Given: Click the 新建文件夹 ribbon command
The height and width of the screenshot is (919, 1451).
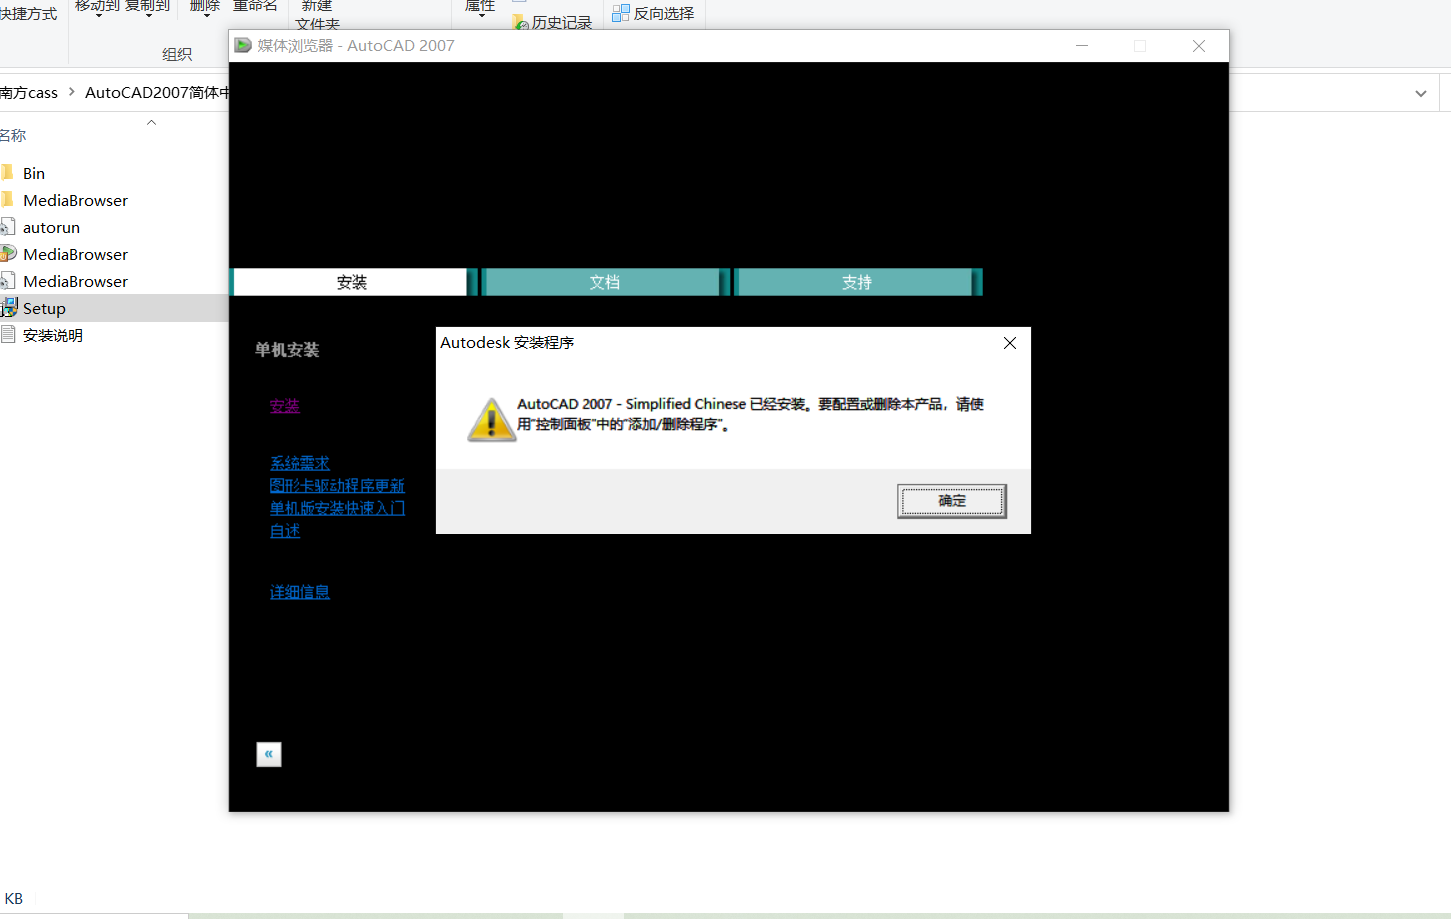Looking at the screenshot, I should [x=317, y=14].
